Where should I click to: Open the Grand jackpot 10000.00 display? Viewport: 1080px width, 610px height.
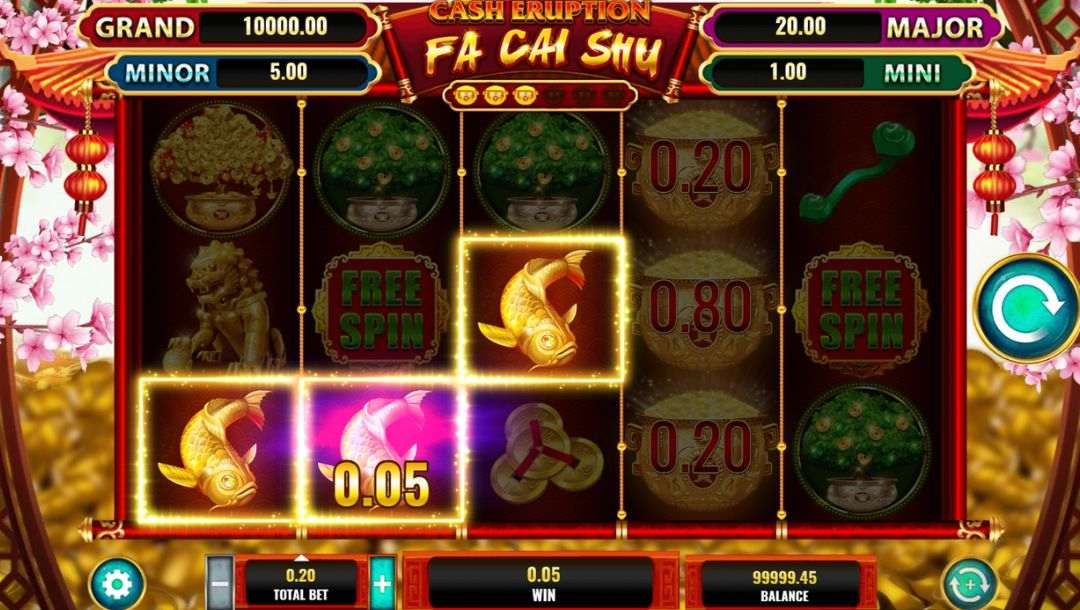[x=229, y=28]
